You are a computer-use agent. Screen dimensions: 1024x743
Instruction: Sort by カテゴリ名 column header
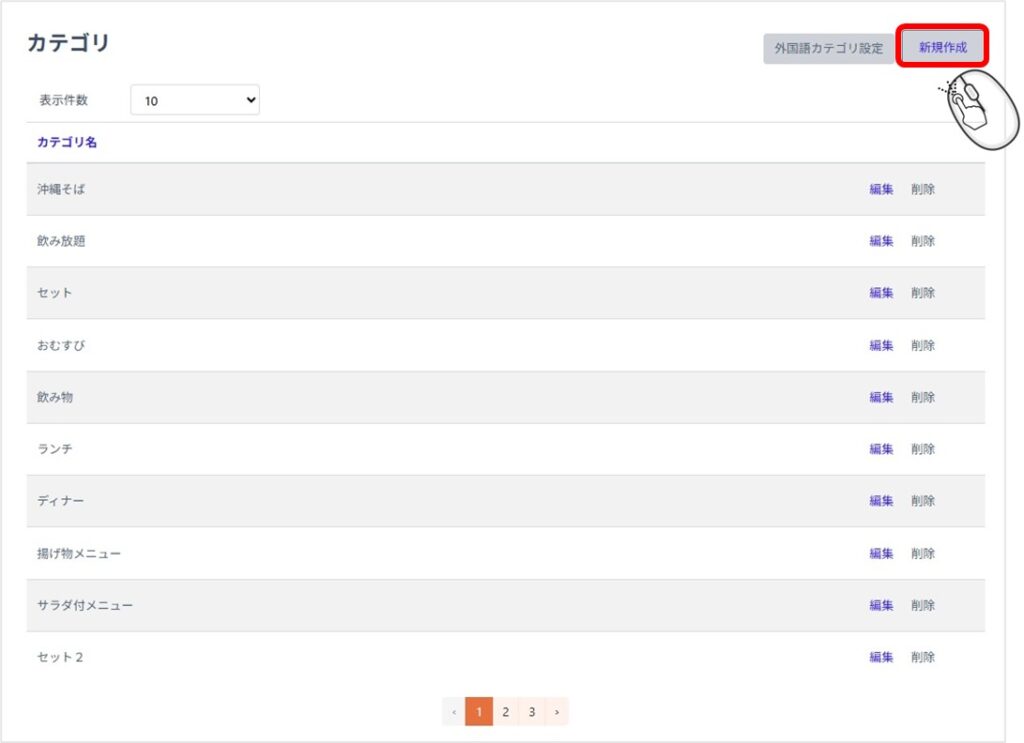67,142
